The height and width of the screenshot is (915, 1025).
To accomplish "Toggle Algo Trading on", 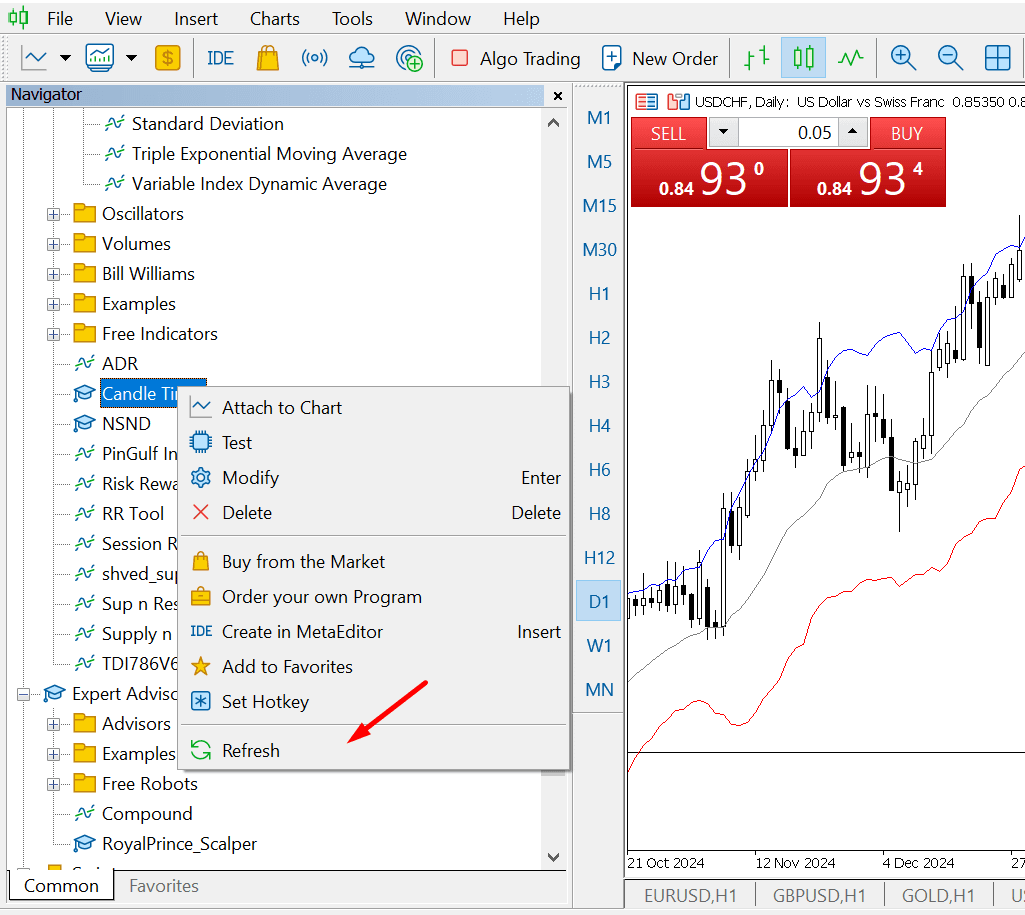I will [x=516, y=58].
